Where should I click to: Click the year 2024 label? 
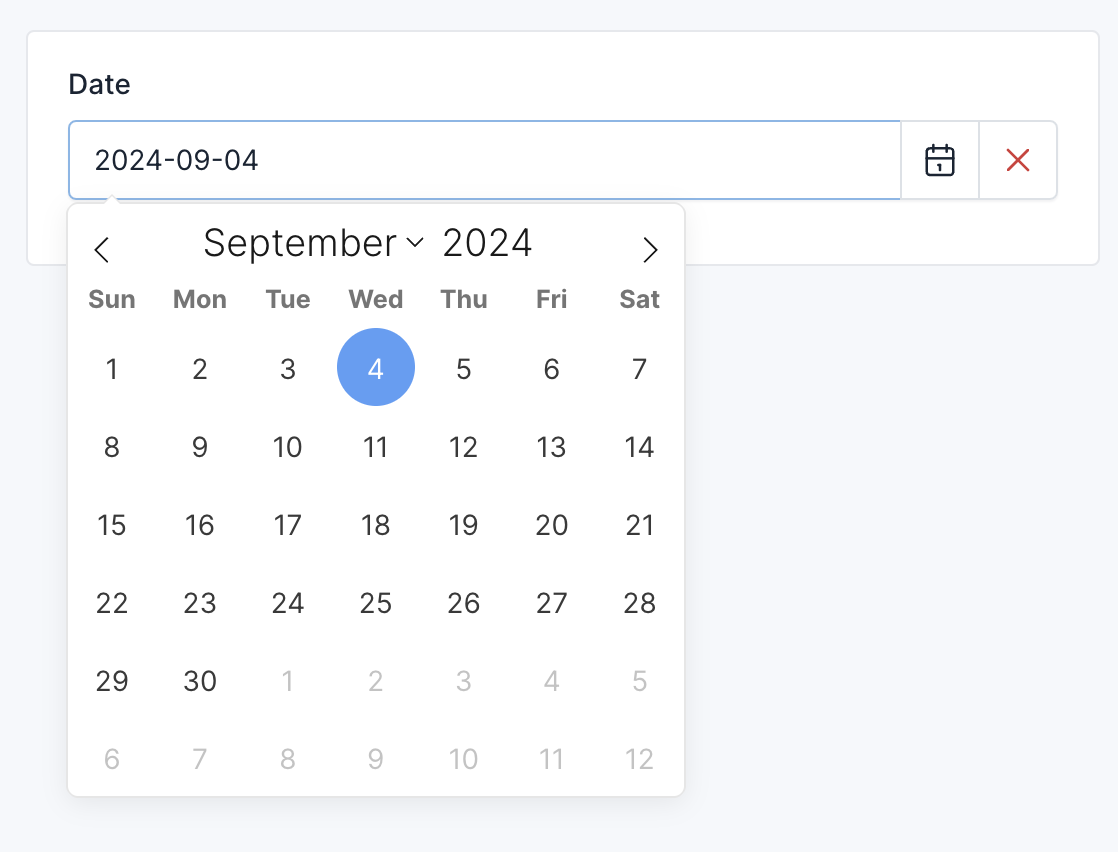pyautogui.click(x=487, y=242)
